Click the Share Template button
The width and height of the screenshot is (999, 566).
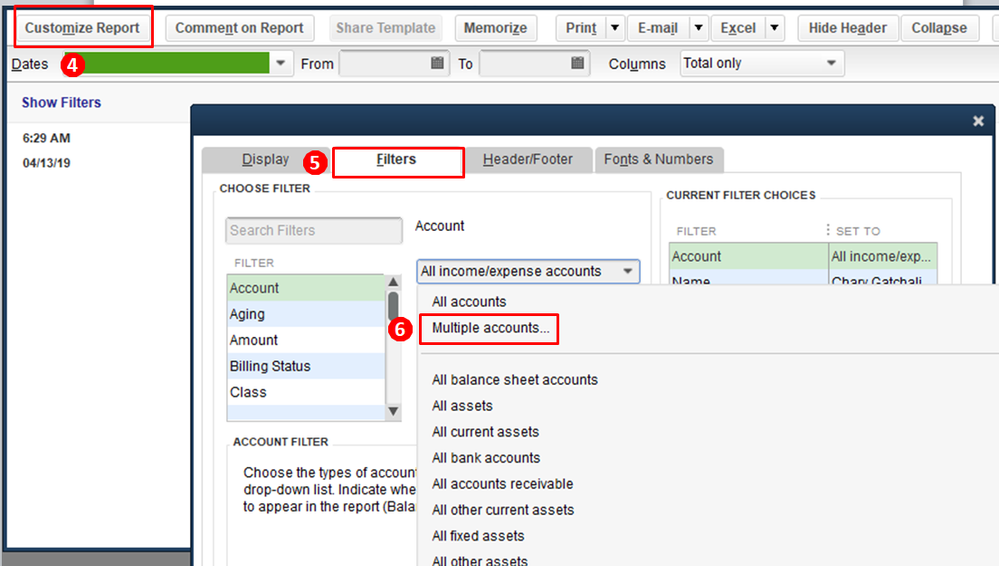click(x=386, y=28)
